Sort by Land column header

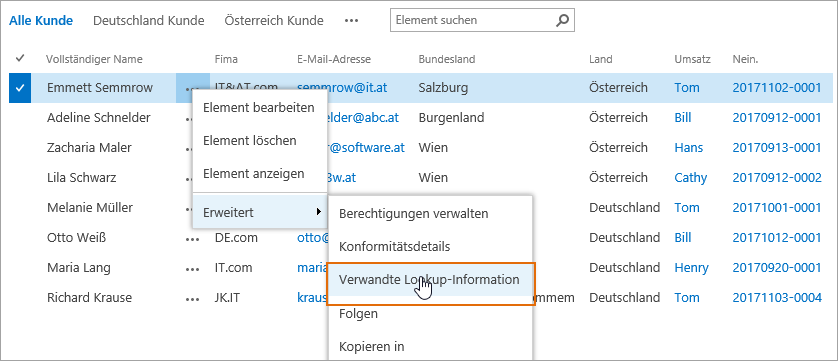pos(601,59)
